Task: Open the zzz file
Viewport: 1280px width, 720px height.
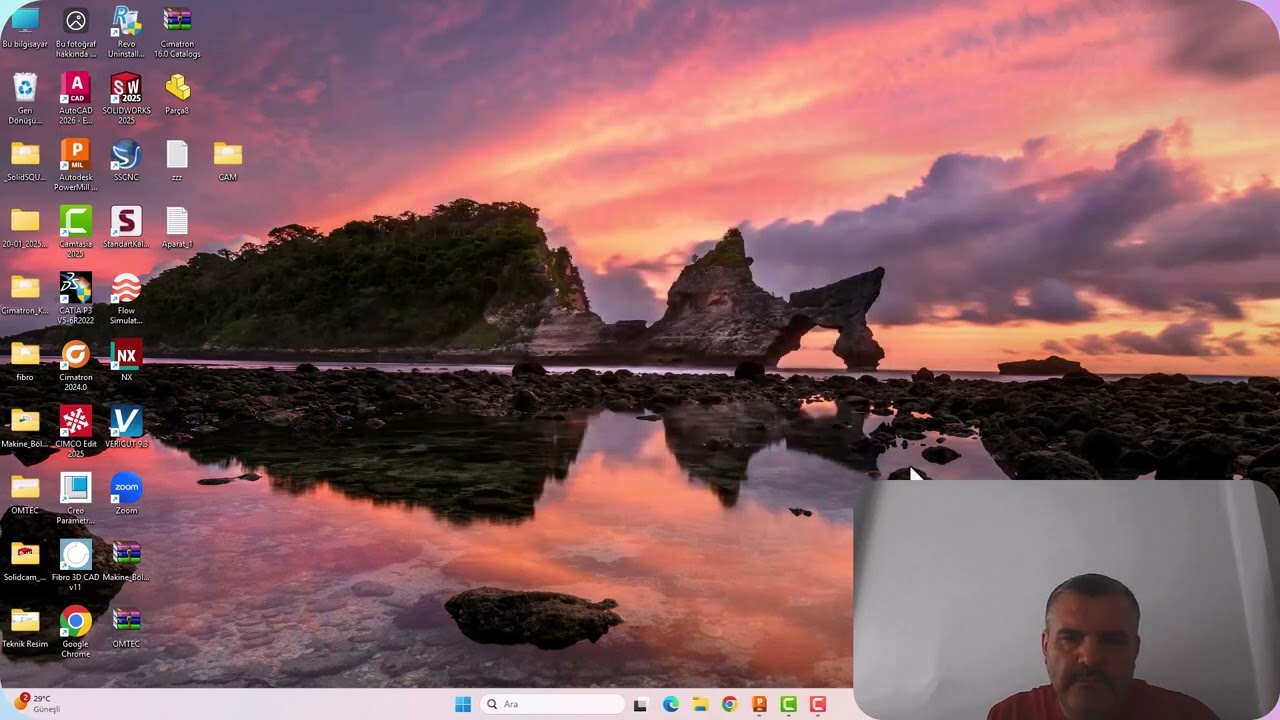Action: (x=177, y=160)
